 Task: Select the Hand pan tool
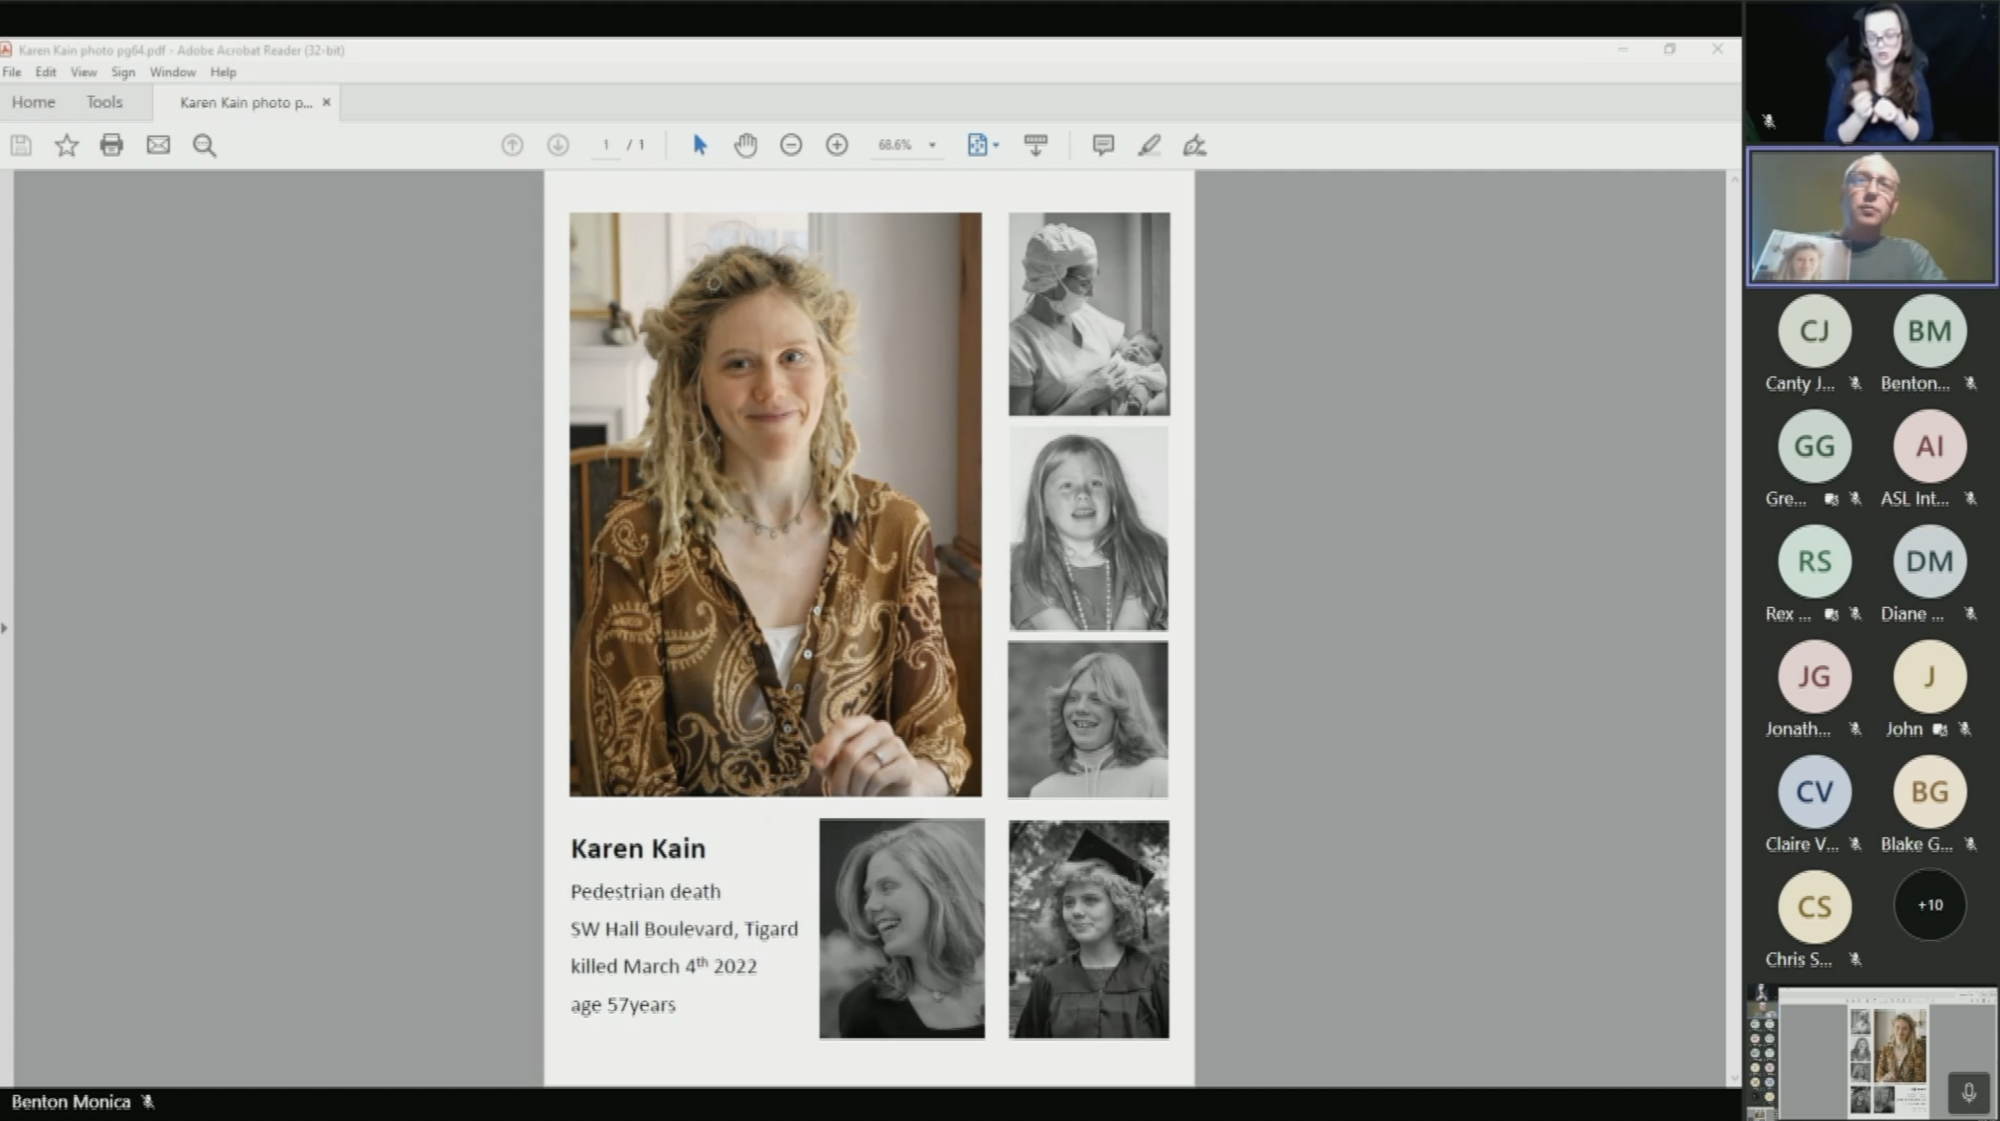[745, 145]
